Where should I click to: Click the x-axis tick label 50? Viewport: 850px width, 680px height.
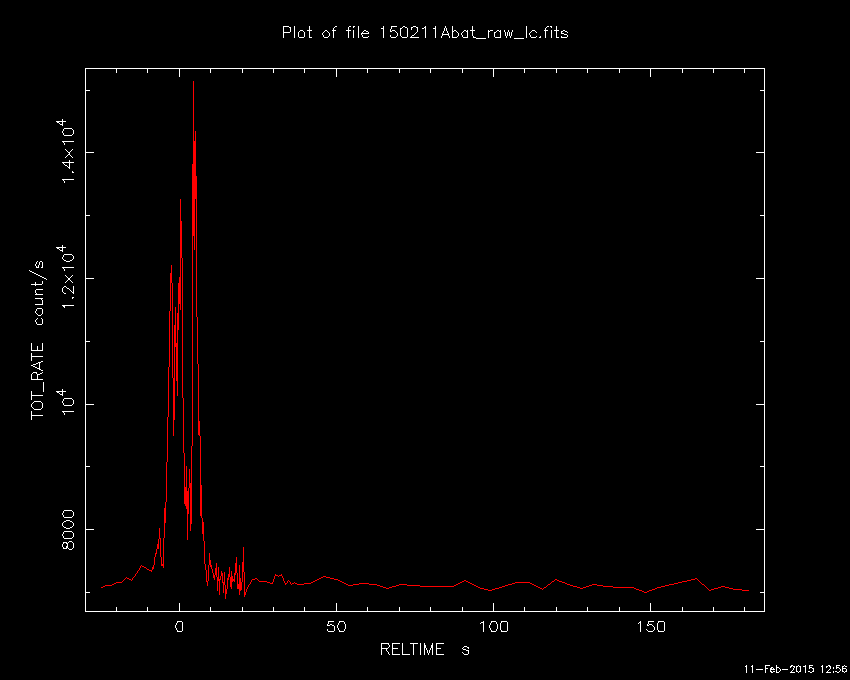pyautogui.click(x=336, y=627)
